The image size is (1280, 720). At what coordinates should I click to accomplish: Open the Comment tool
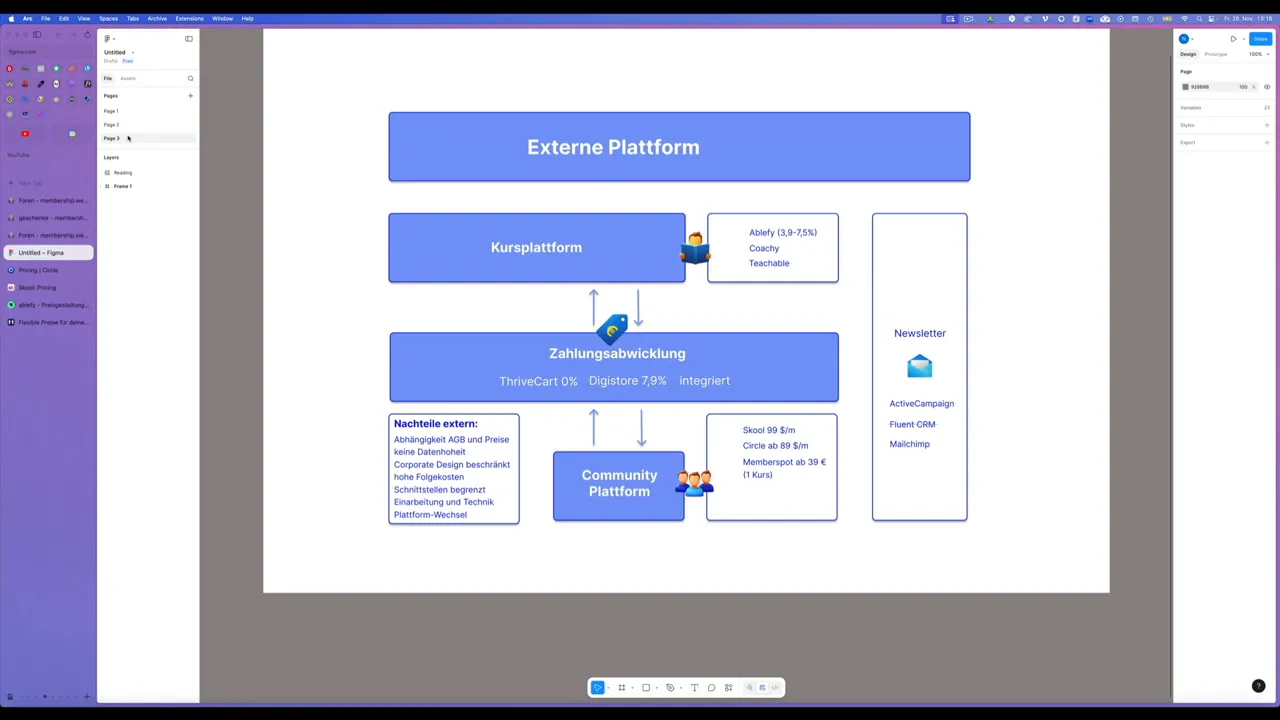[711, 687]
